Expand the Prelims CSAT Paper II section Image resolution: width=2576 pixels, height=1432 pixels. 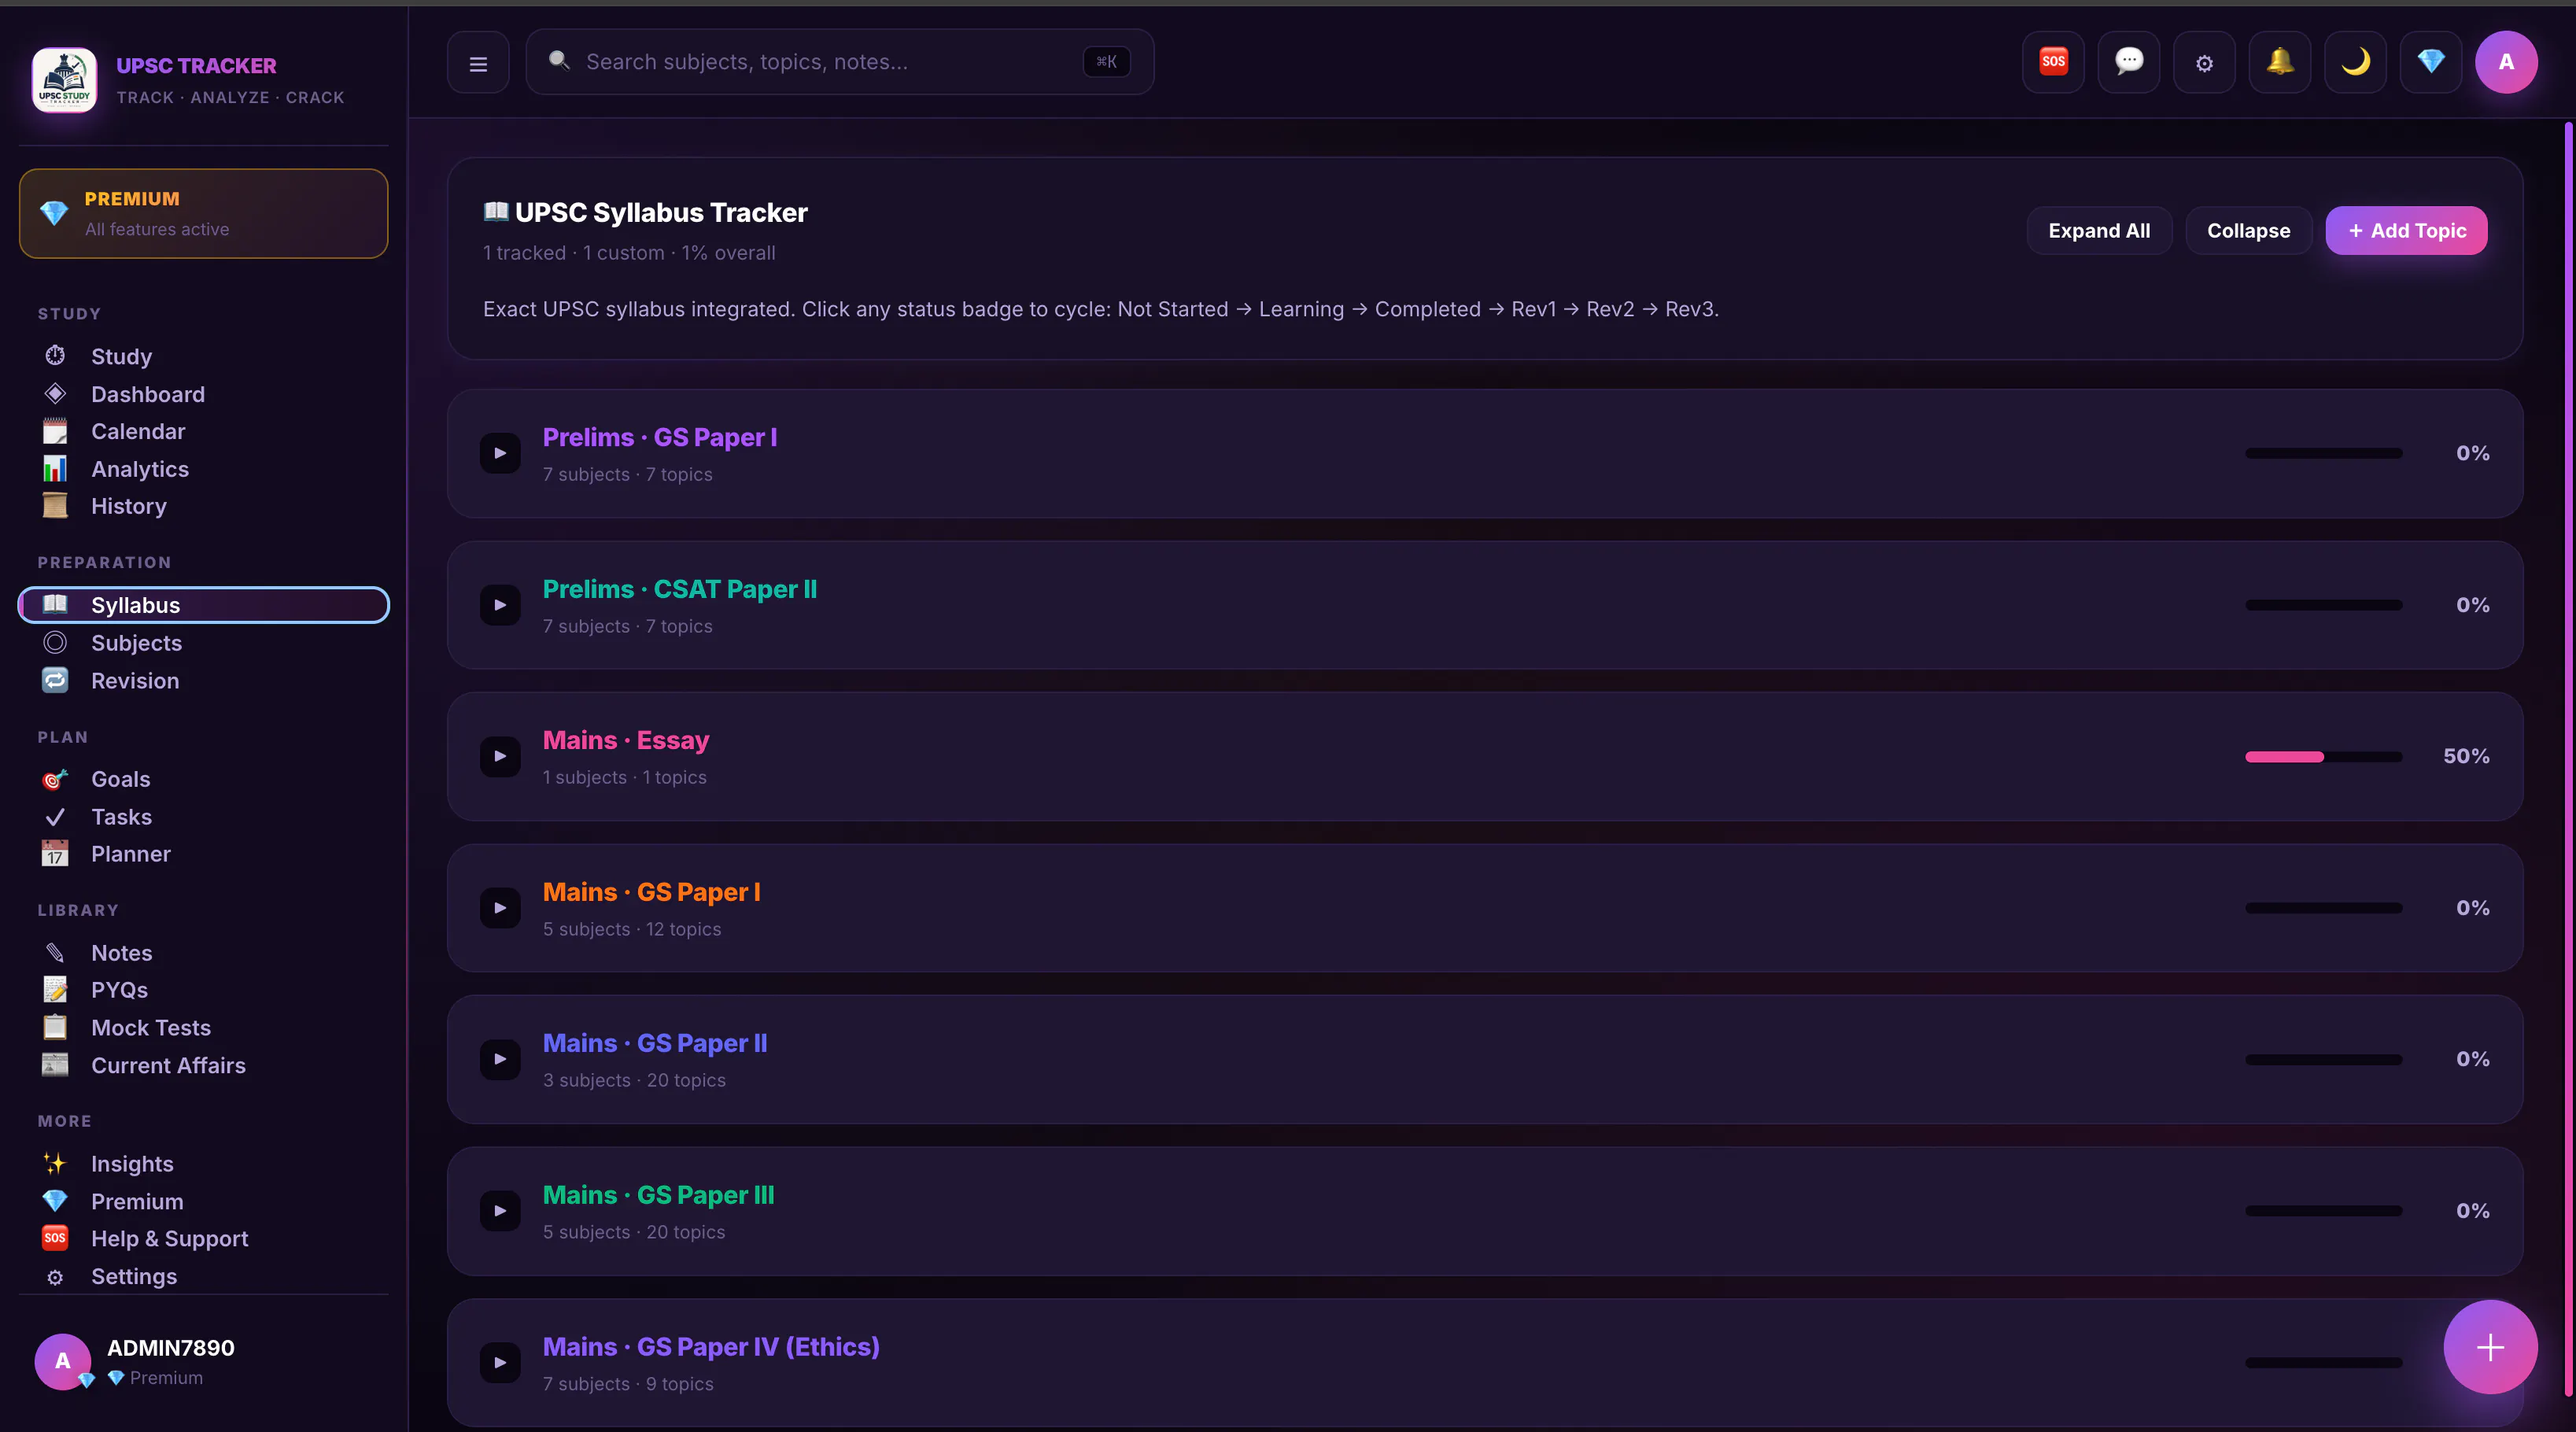tap(500, 605)
